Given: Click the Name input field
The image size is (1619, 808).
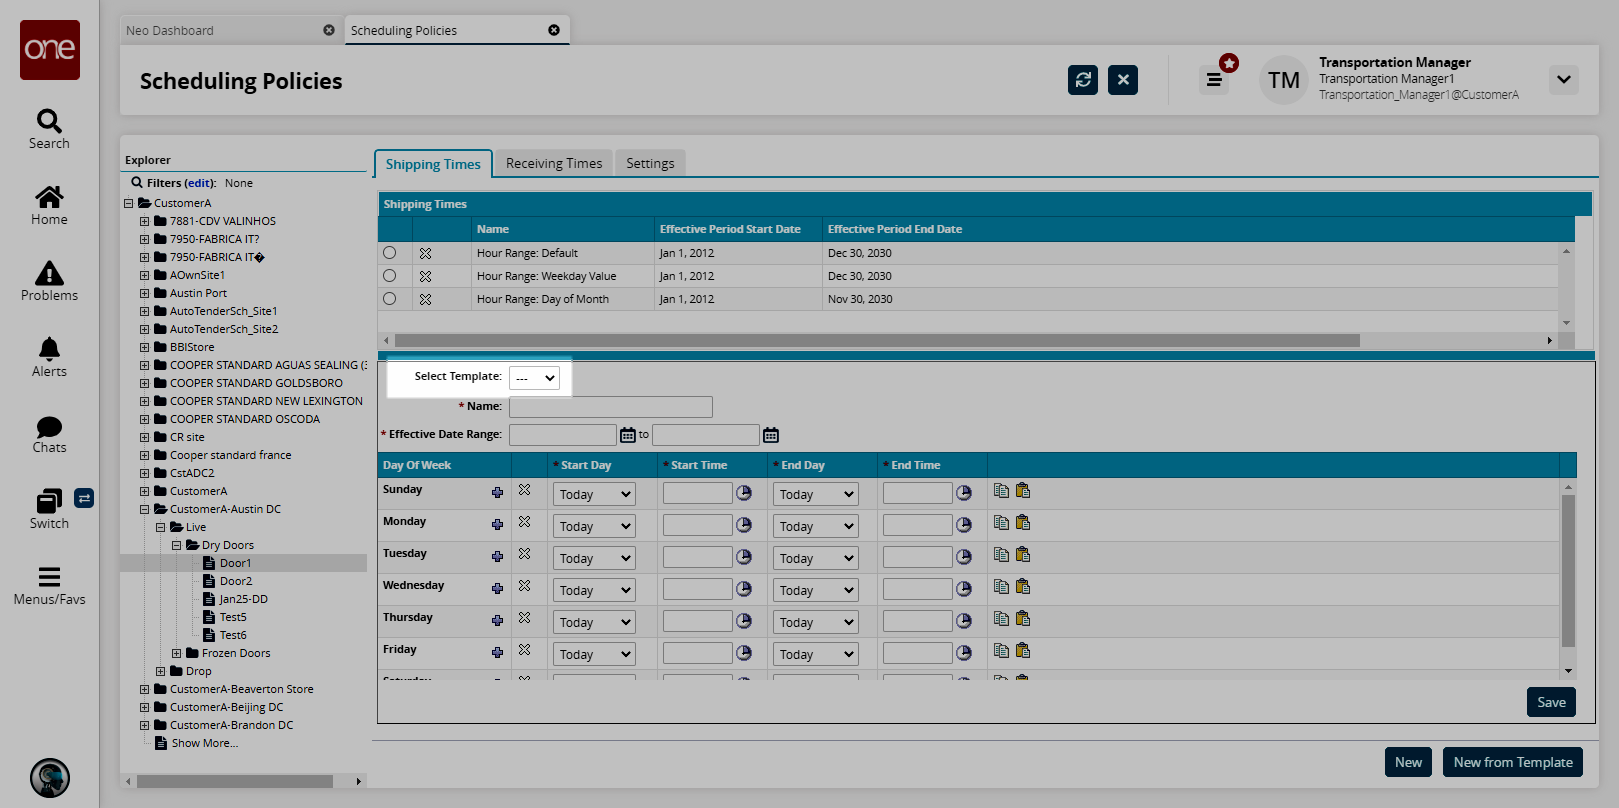Looking at the screenshot, I should (610, 407).
